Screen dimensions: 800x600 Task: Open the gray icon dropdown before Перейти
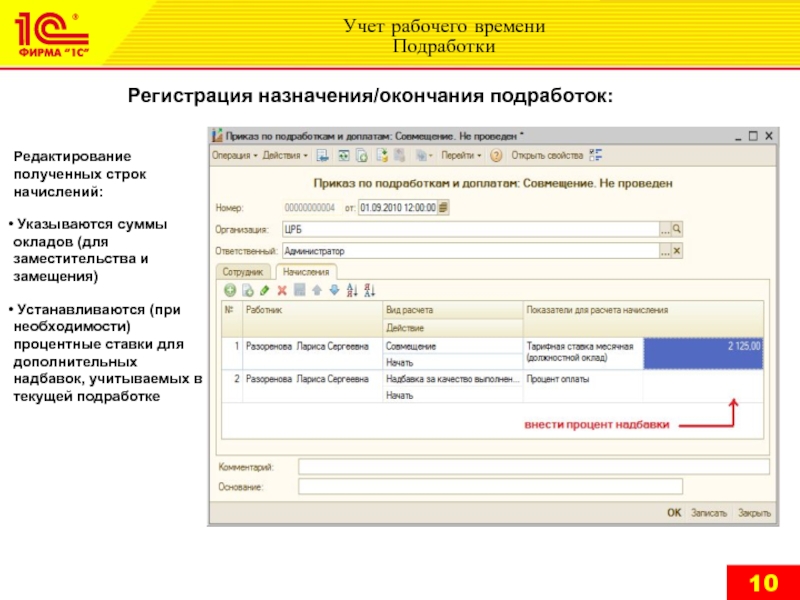423,156
